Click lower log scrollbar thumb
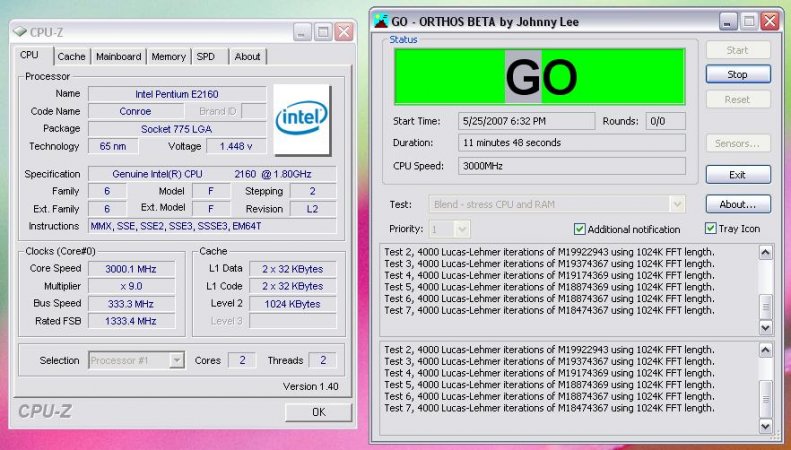This screenshot has width=791, height=450. (x=766, y=399)
